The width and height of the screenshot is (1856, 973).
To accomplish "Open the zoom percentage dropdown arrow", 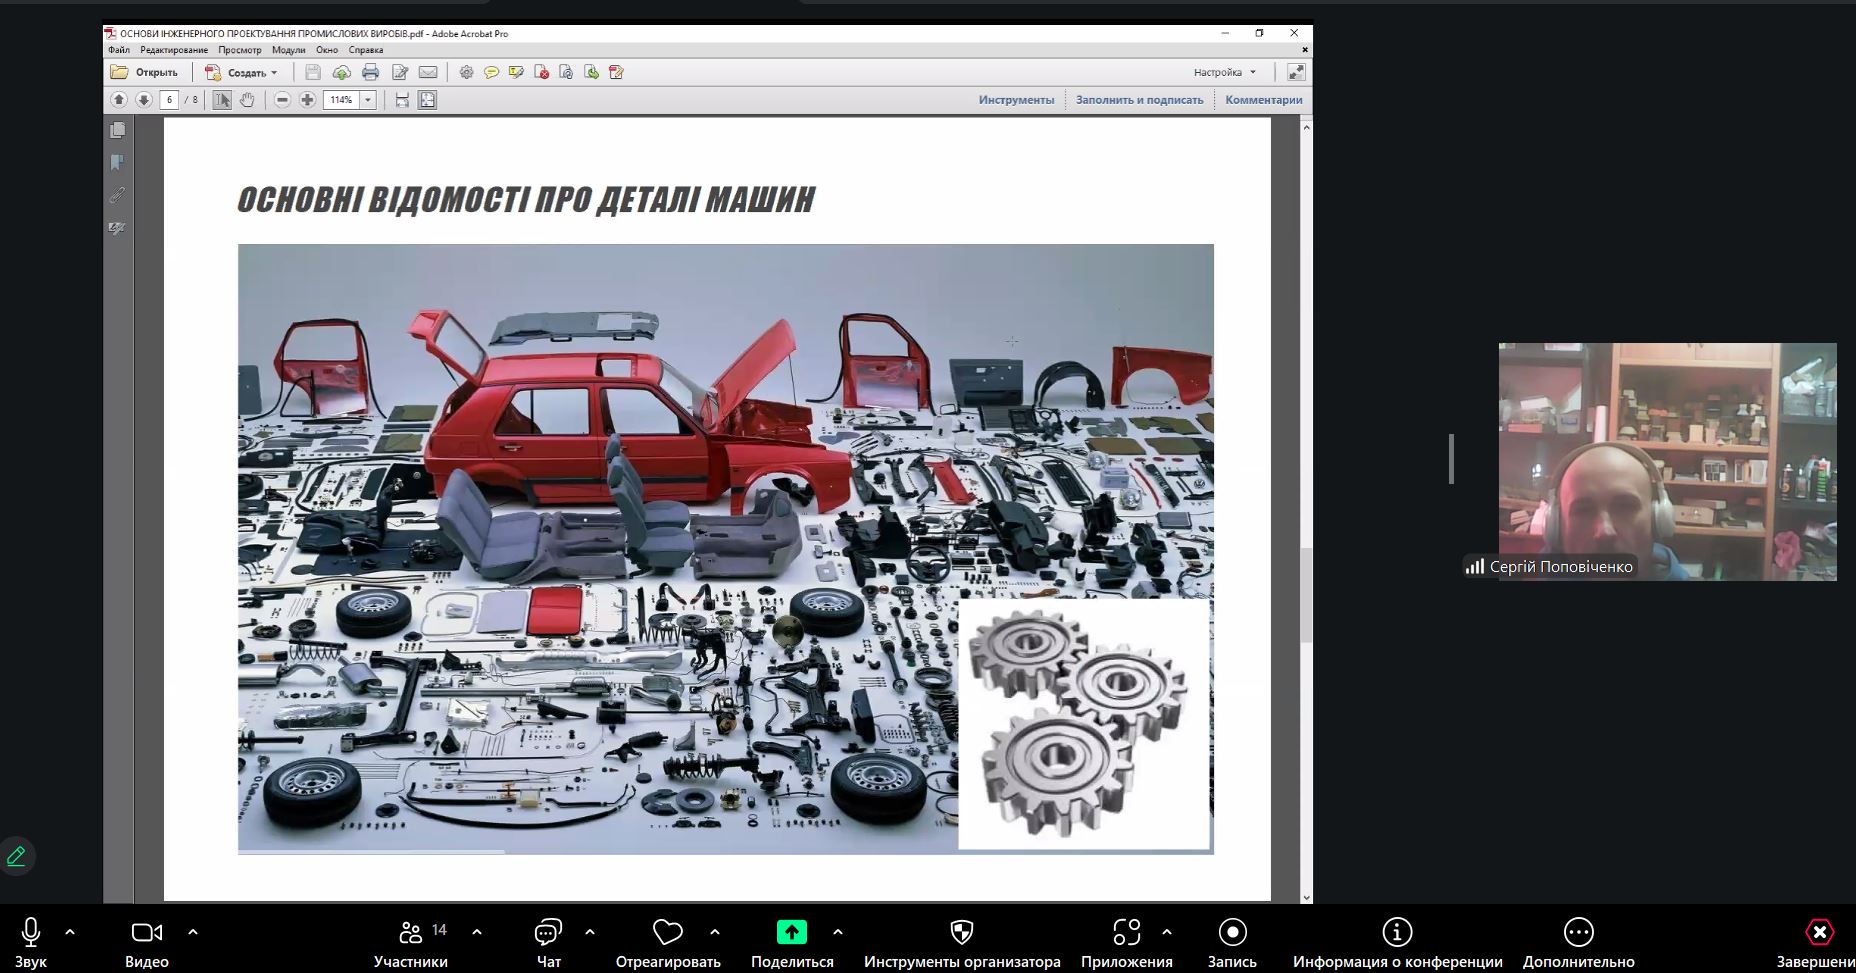I will point(368,100).
